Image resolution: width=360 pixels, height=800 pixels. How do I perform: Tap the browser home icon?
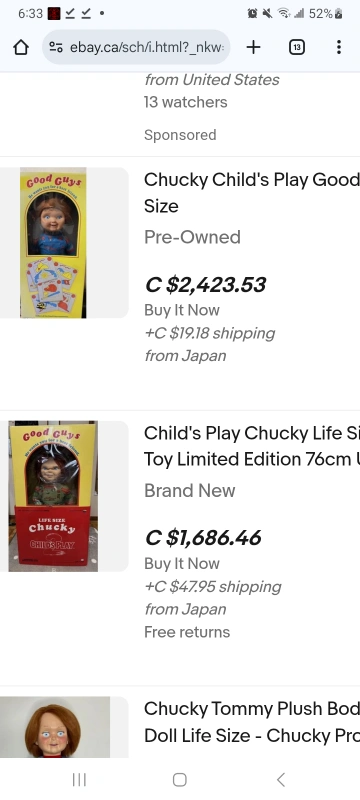tap(20, 47)
